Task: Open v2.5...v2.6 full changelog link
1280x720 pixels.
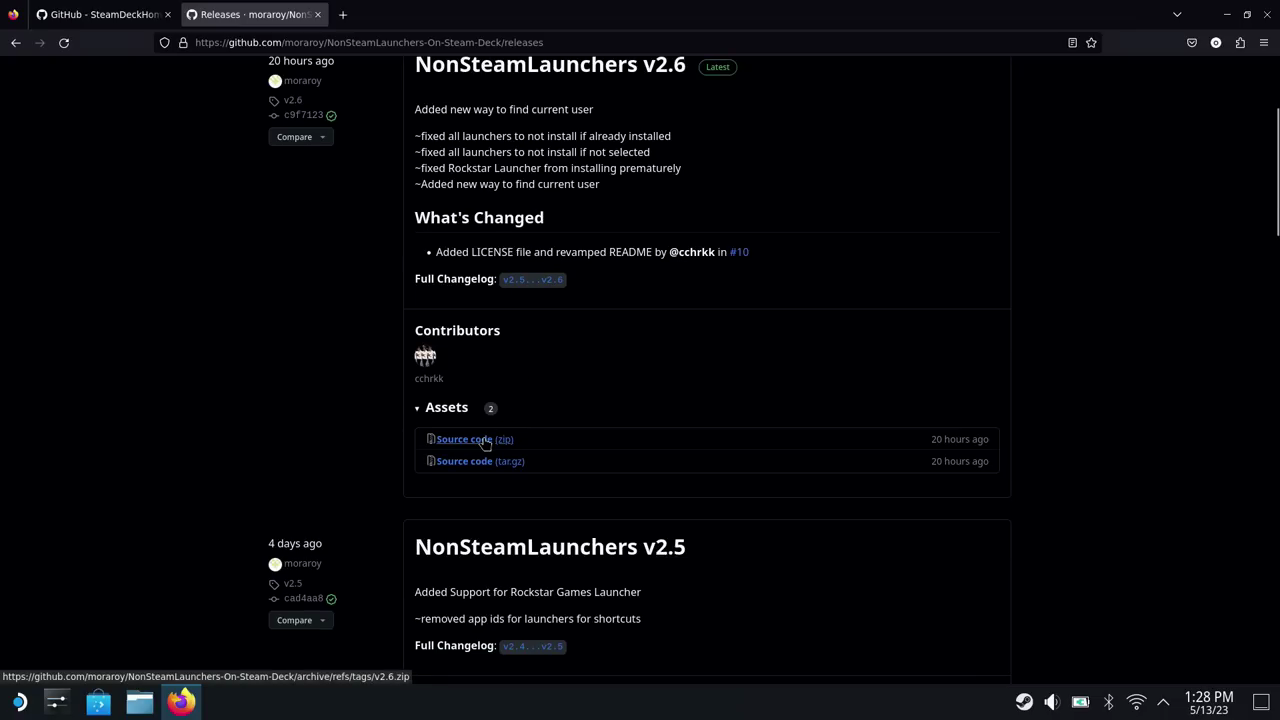Action: (x=533, y=280)
